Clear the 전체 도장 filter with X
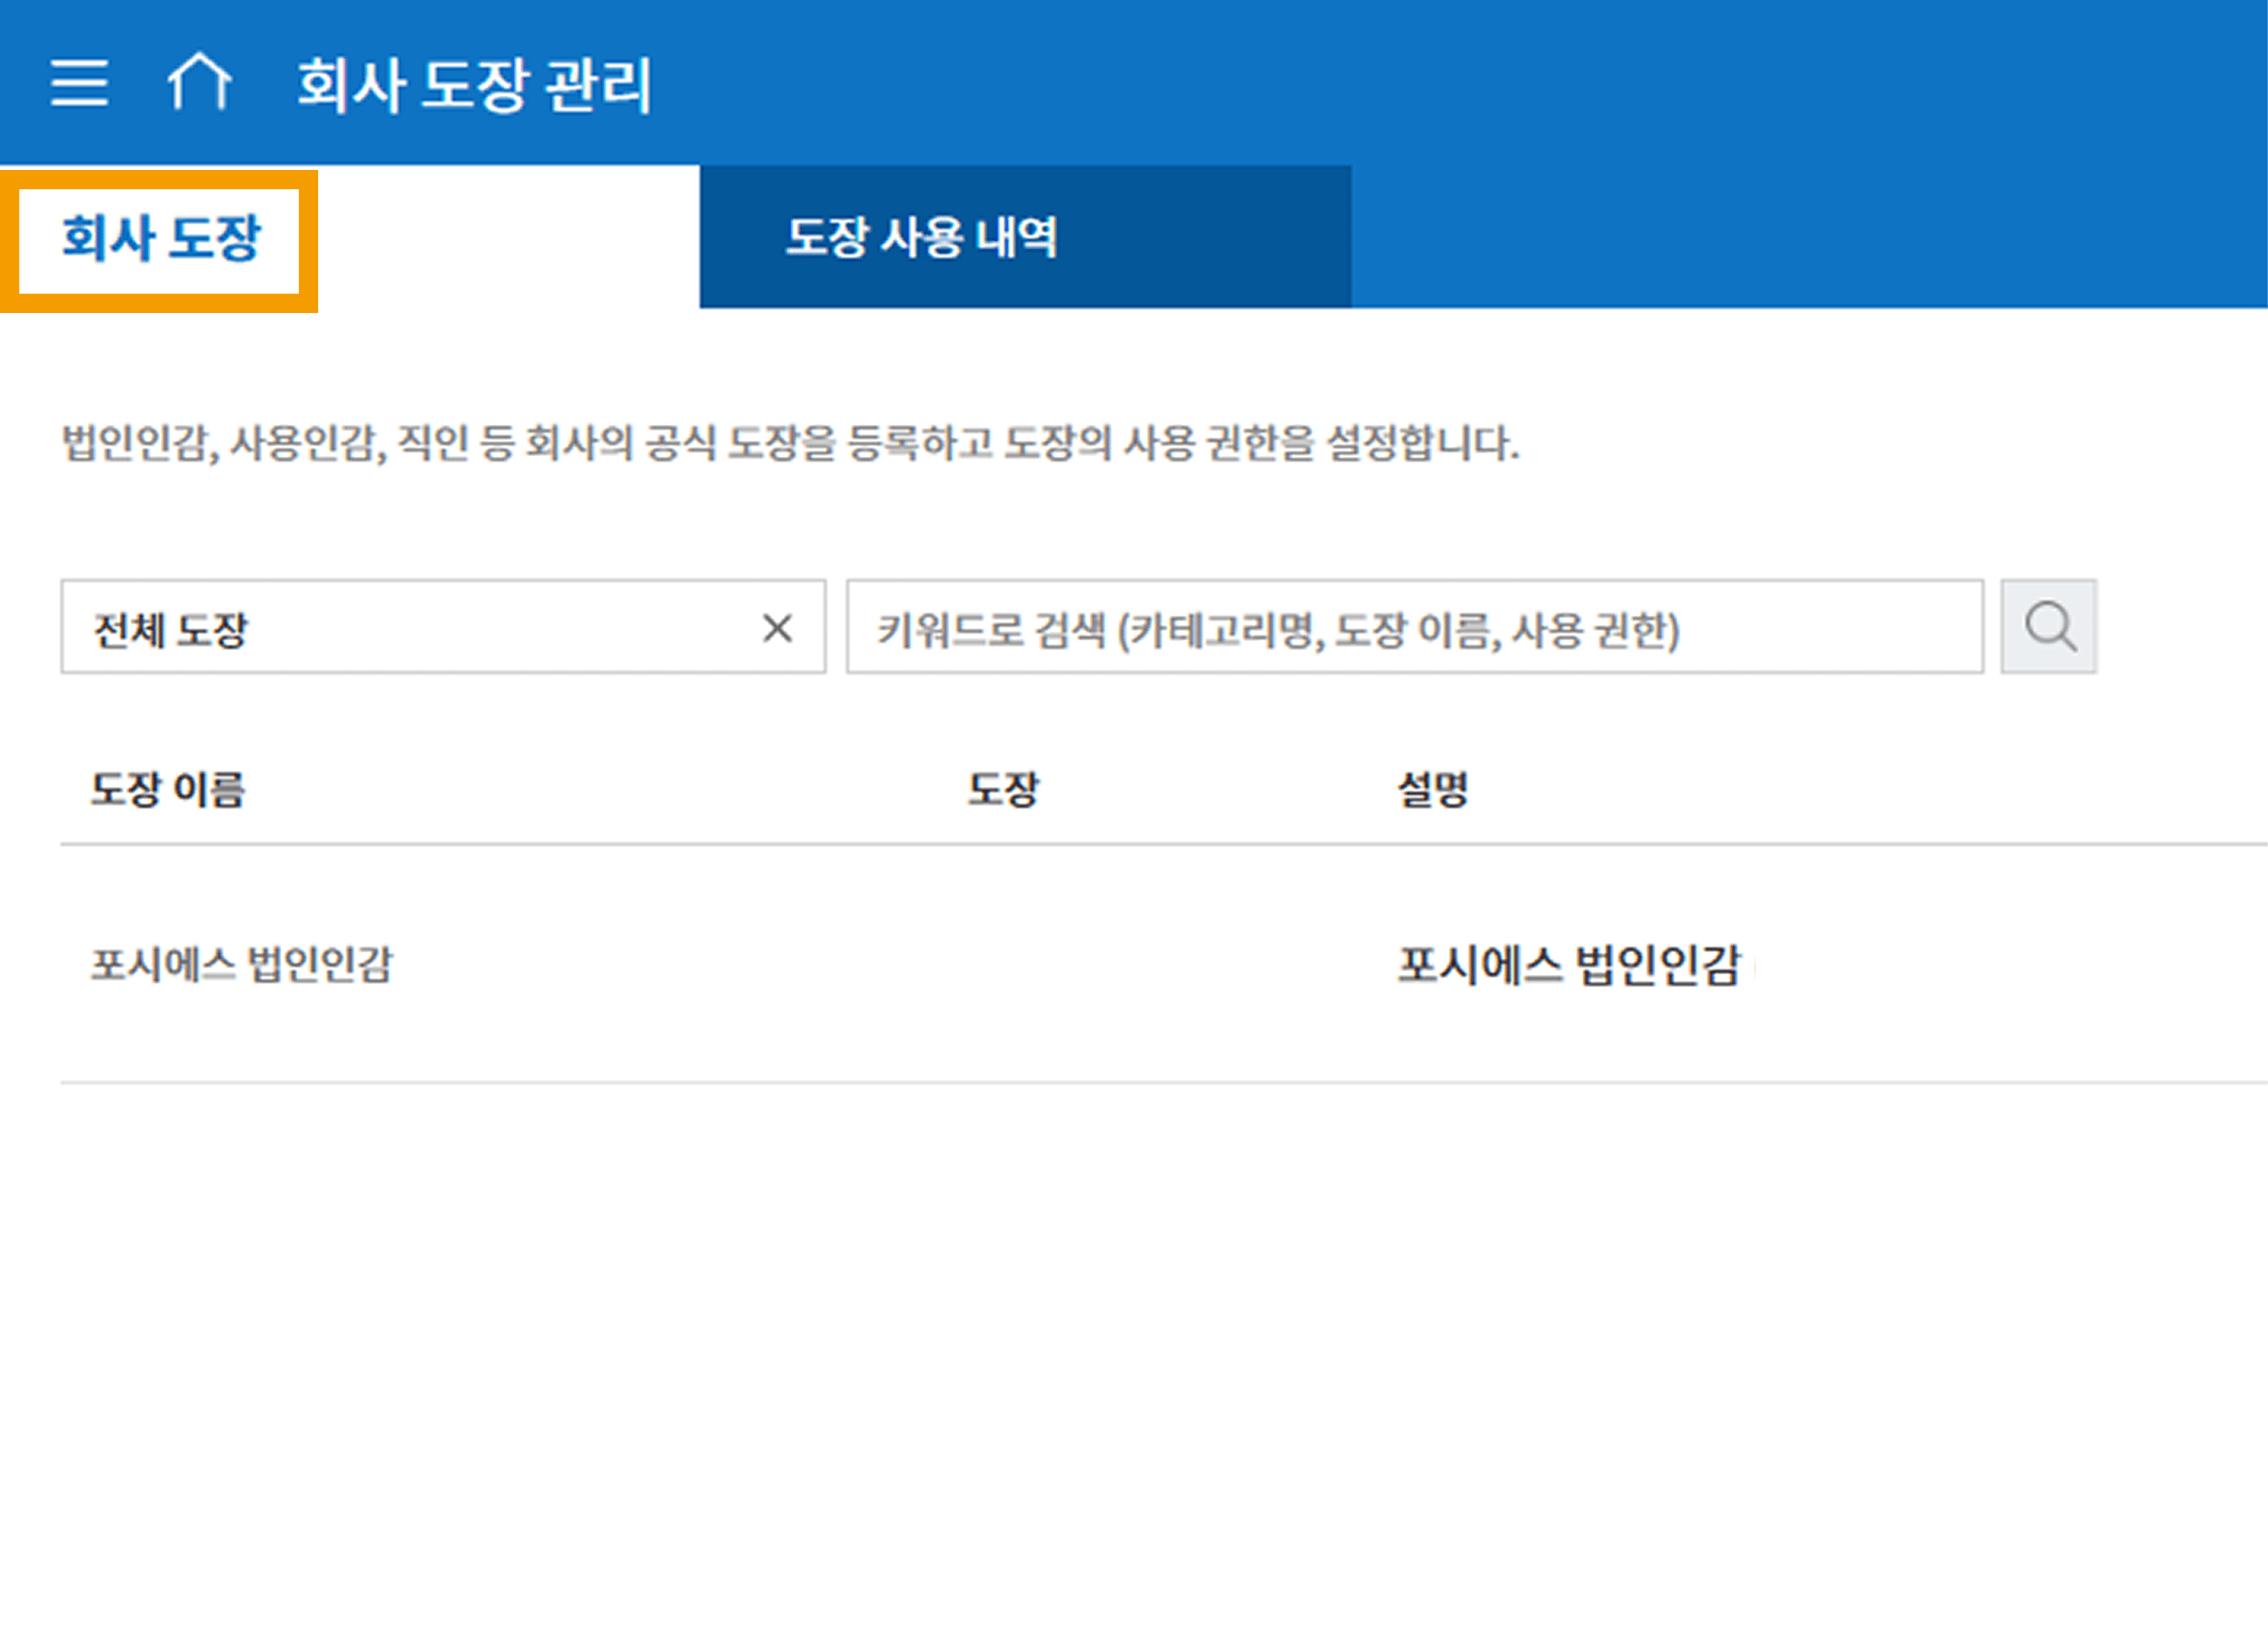The width and height of the screenshot is (2268, 1644). (777, 628)
